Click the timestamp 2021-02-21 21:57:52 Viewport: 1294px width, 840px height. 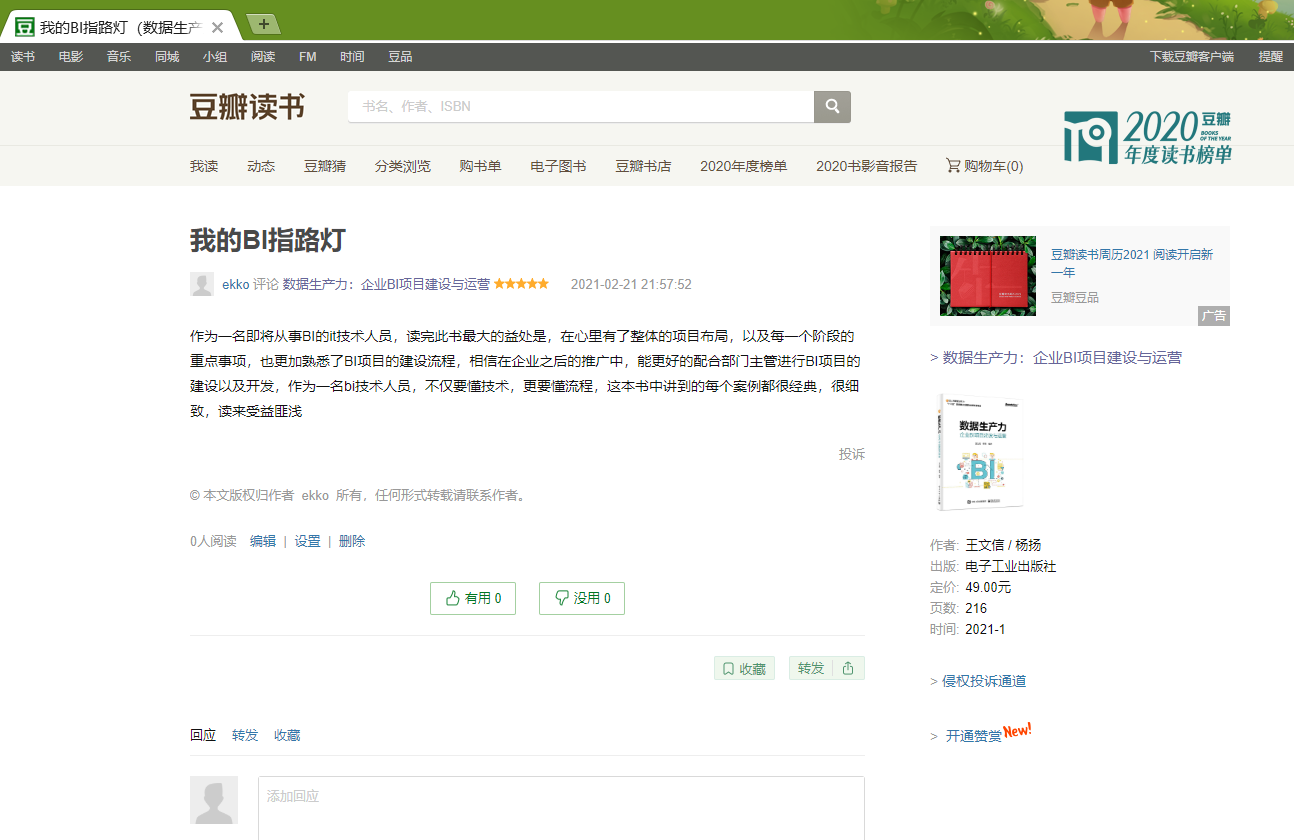click(631, 284)
